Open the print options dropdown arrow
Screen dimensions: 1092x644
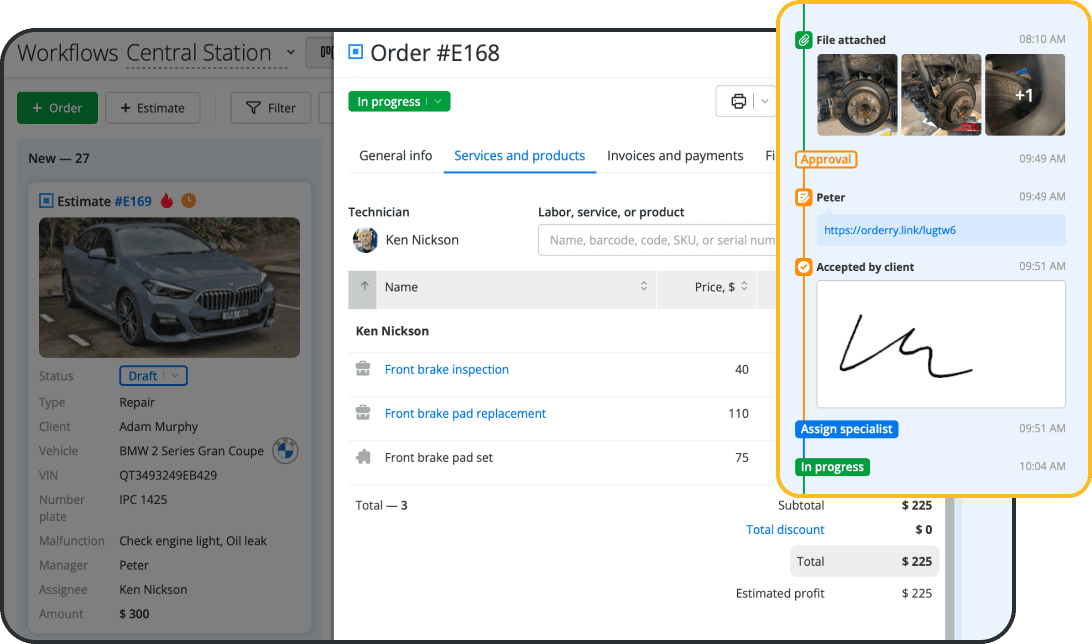pos(765,101)
